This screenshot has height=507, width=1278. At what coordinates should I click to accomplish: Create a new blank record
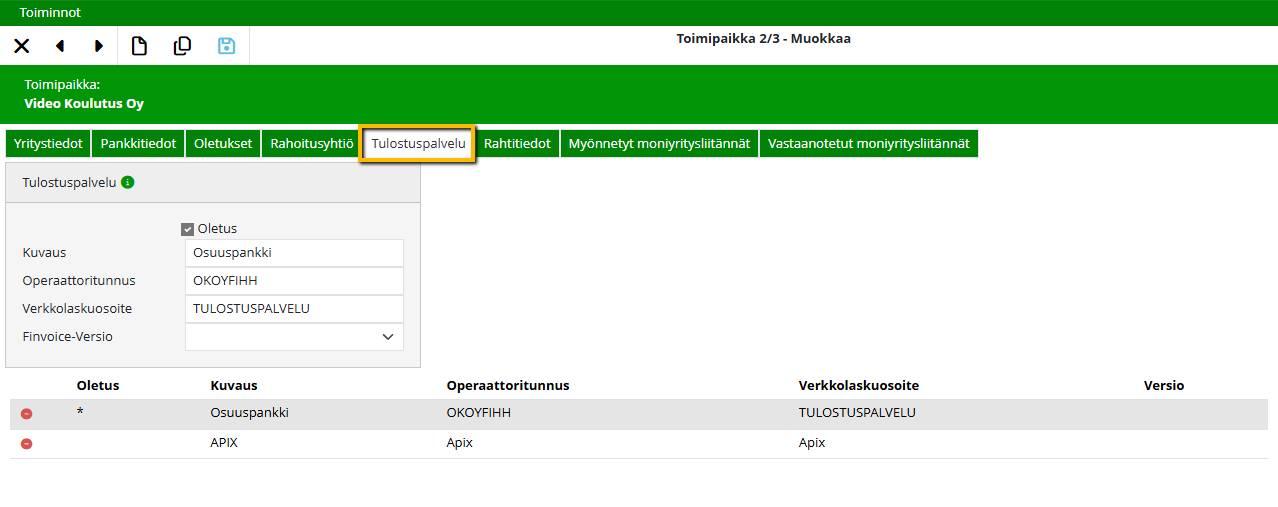point(140,46)
